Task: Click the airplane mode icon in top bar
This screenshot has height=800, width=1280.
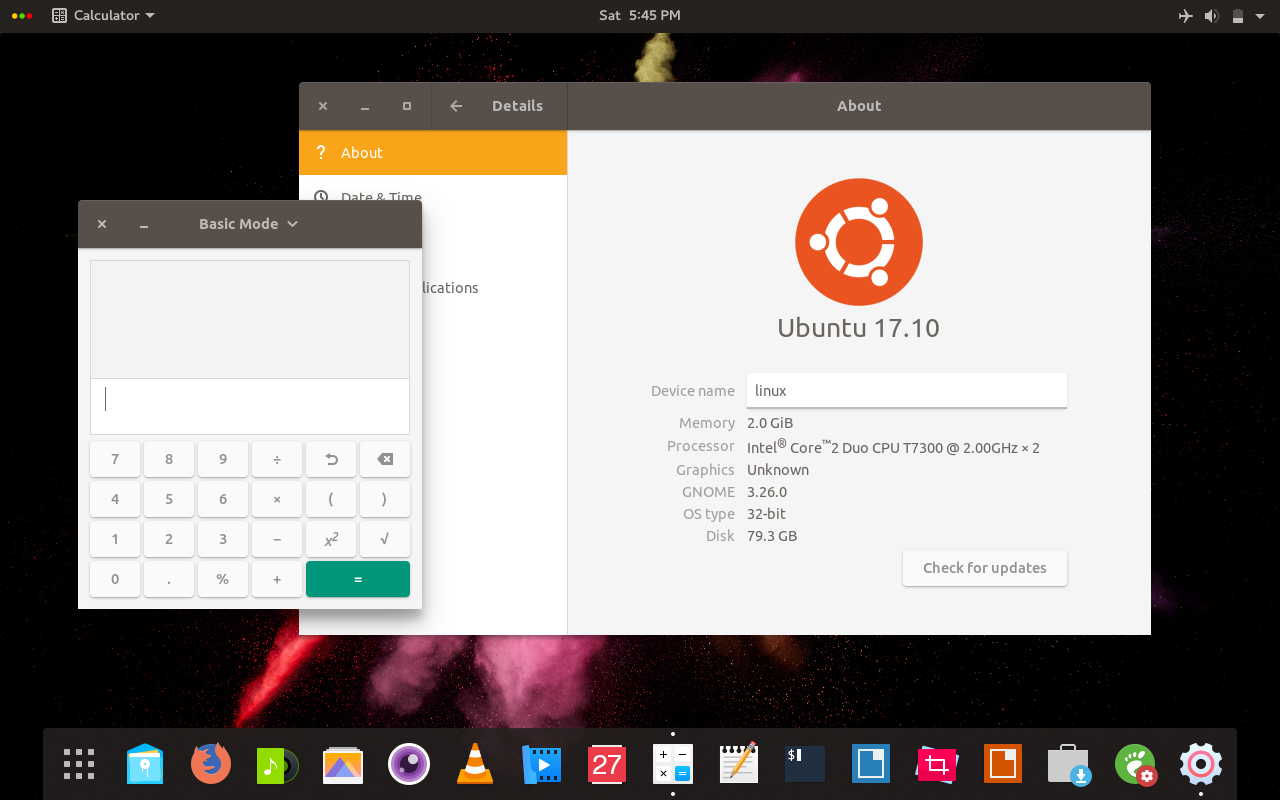Action: coord(1186,16)
